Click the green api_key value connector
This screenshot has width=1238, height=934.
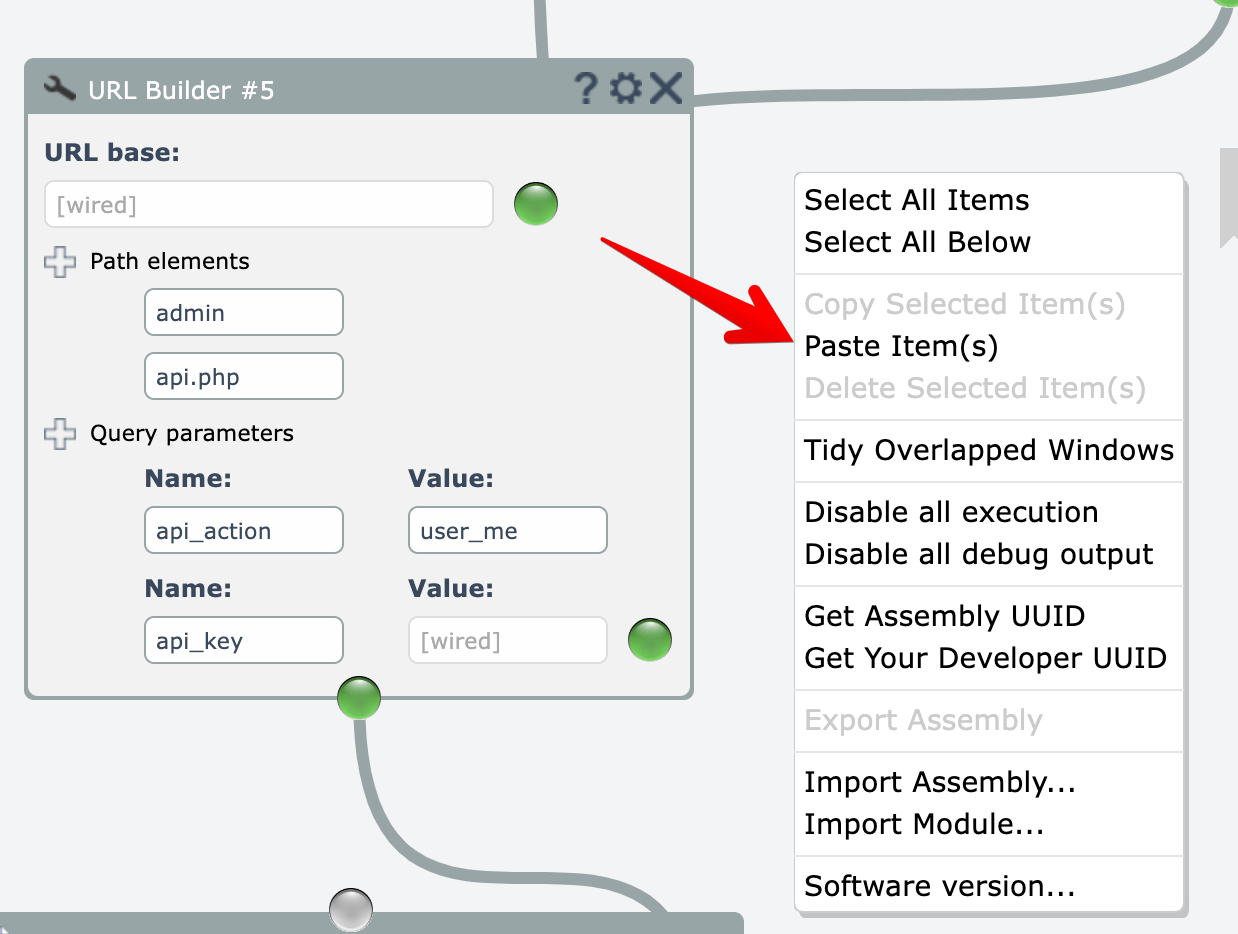[x=650, y=640]
